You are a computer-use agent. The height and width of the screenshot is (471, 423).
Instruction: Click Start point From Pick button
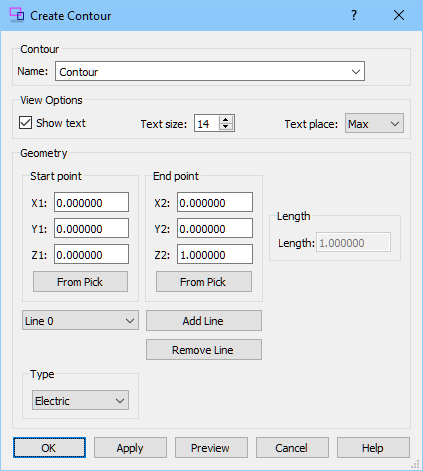[x=80, y=282]
